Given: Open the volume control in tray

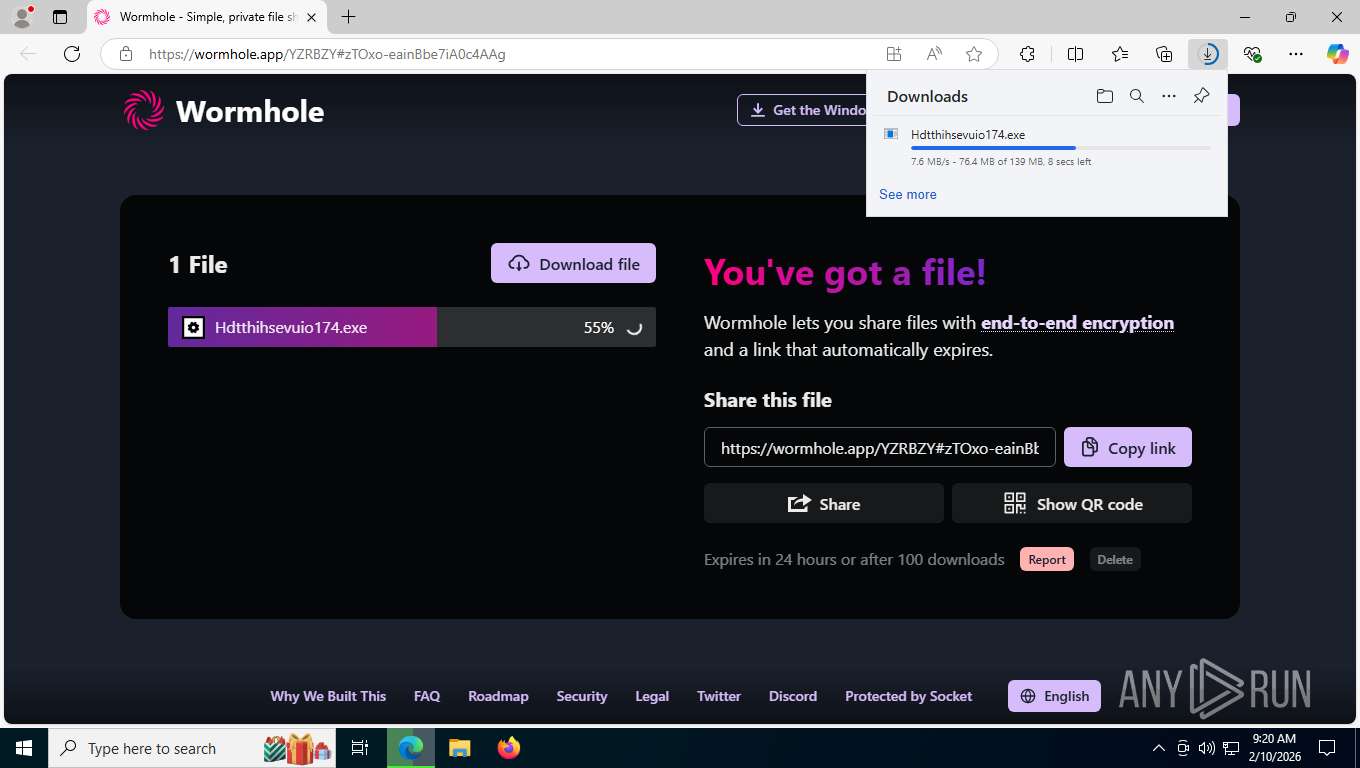Looking at the screenshot, I should [x=1207, y=748].
